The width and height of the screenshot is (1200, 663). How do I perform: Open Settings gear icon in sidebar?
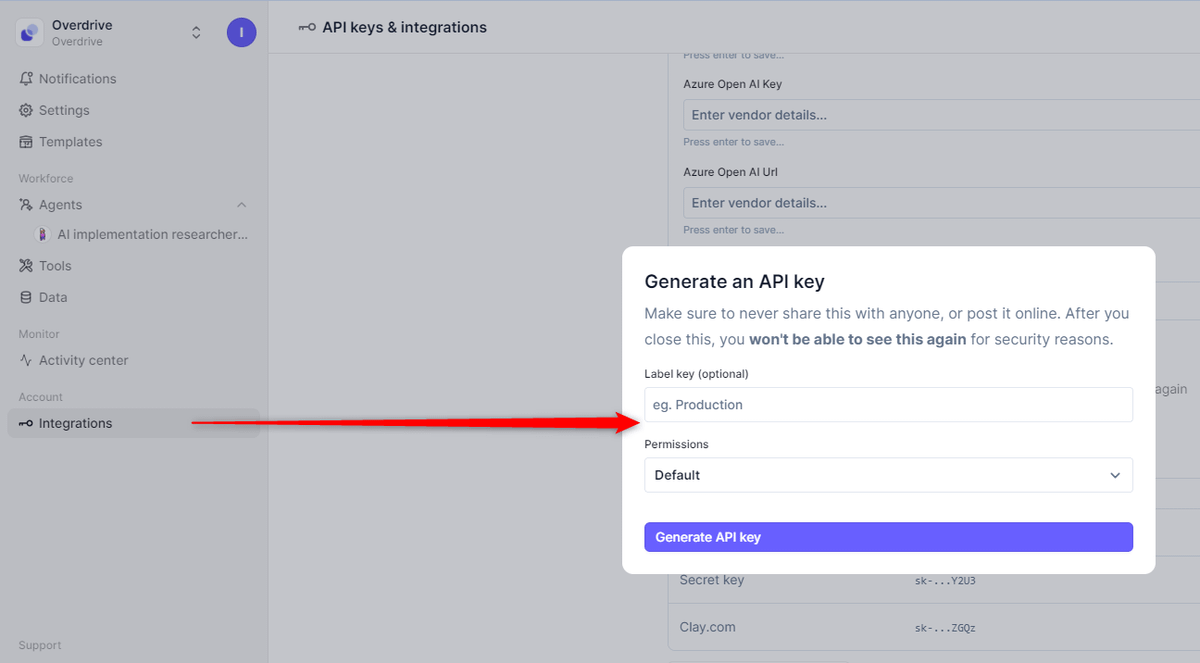coord(27,111)
